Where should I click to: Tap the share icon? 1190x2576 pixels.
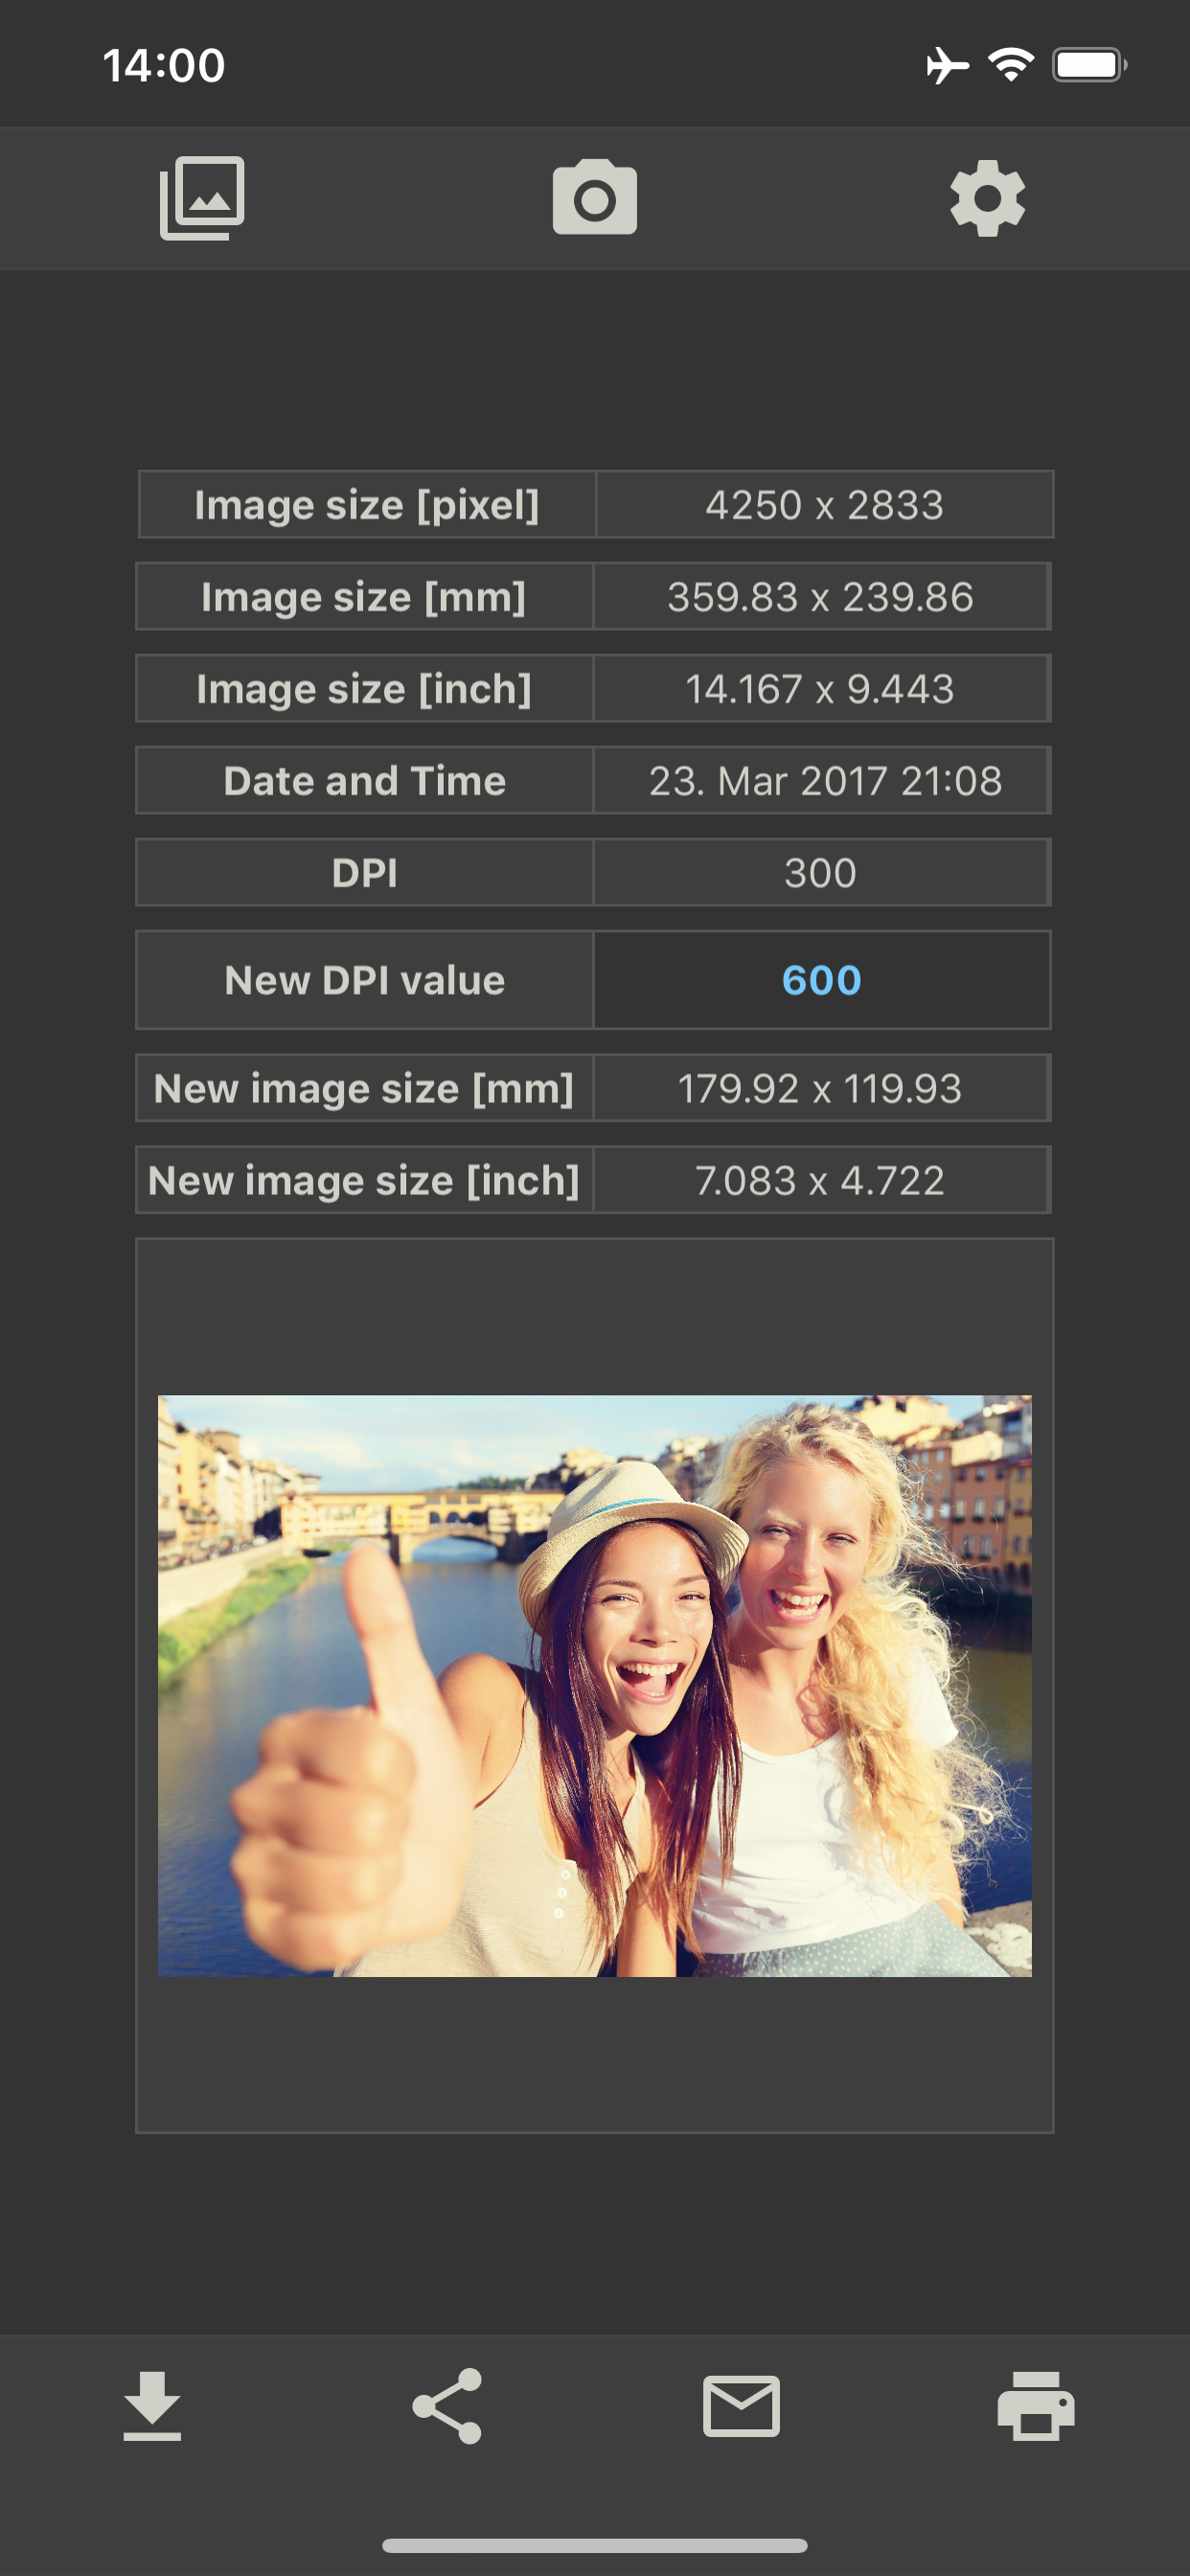(447, 2406)
